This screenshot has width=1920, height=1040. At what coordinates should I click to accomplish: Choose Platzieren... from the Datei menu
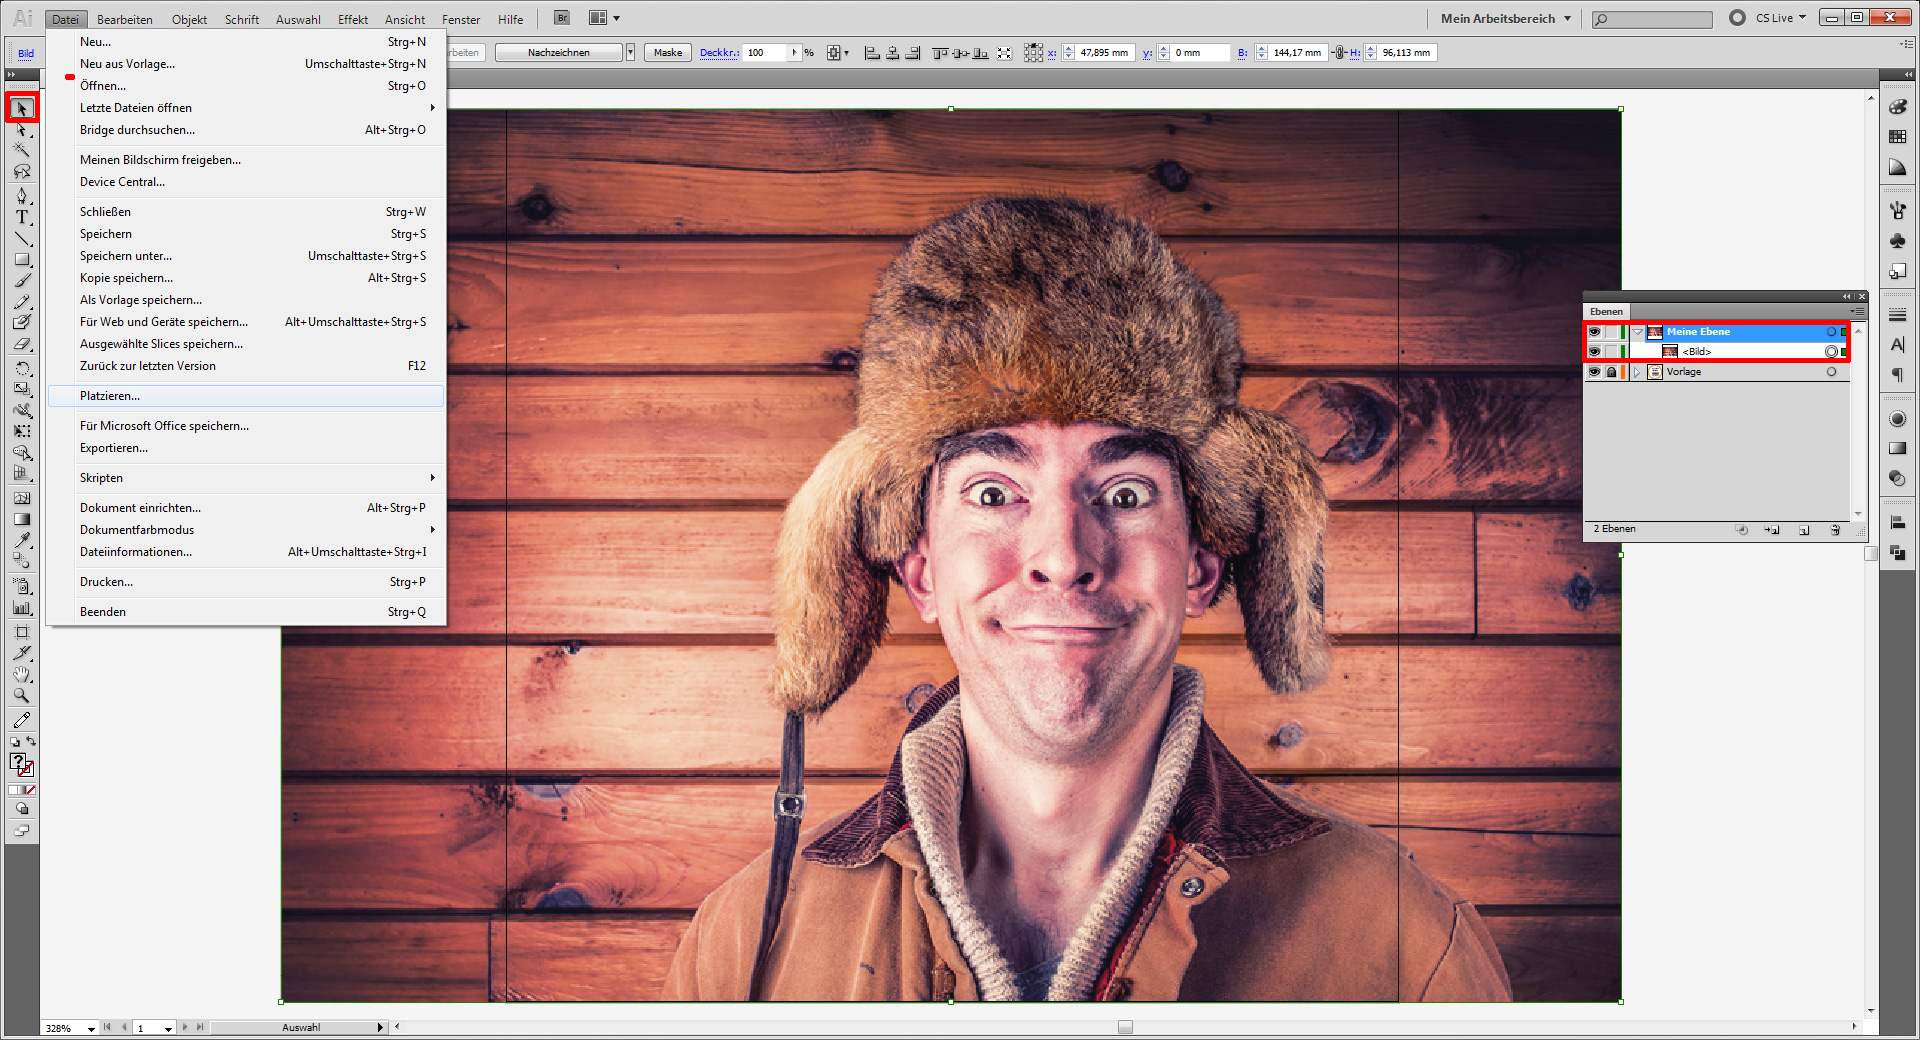[110, 396]
